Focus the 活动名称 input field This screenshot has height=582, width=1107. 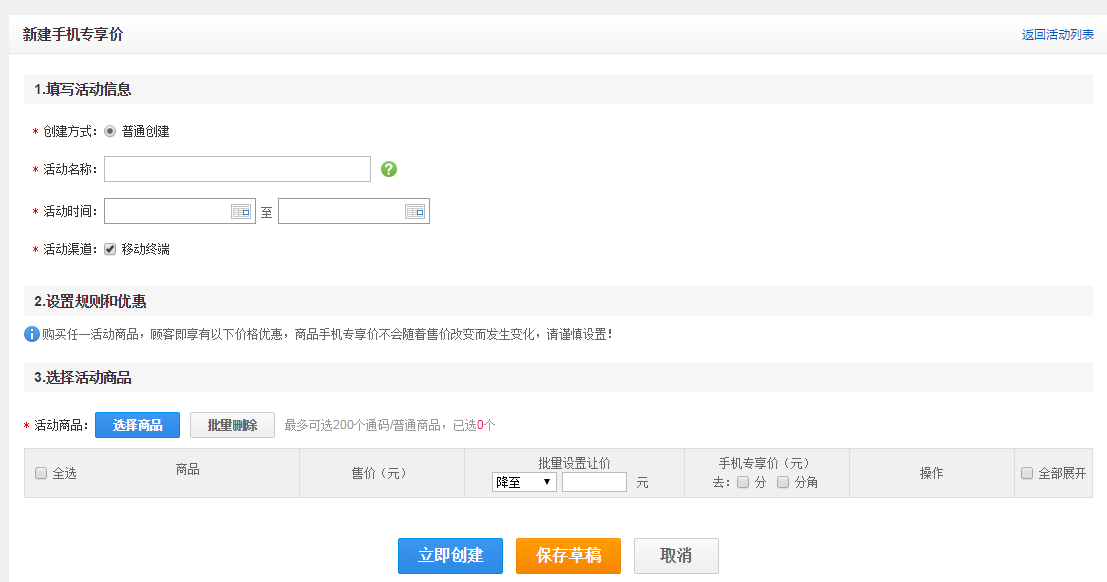click(237, 169)
